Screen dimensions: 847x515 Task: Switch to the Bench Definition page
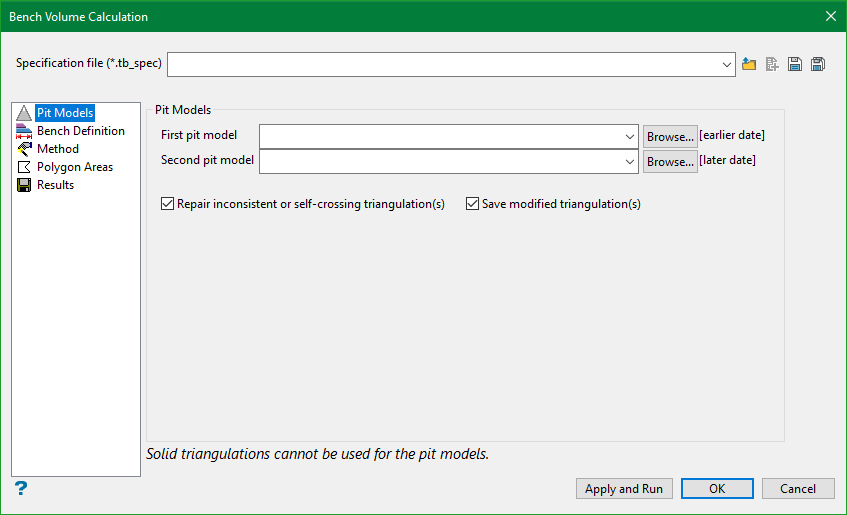80,131
